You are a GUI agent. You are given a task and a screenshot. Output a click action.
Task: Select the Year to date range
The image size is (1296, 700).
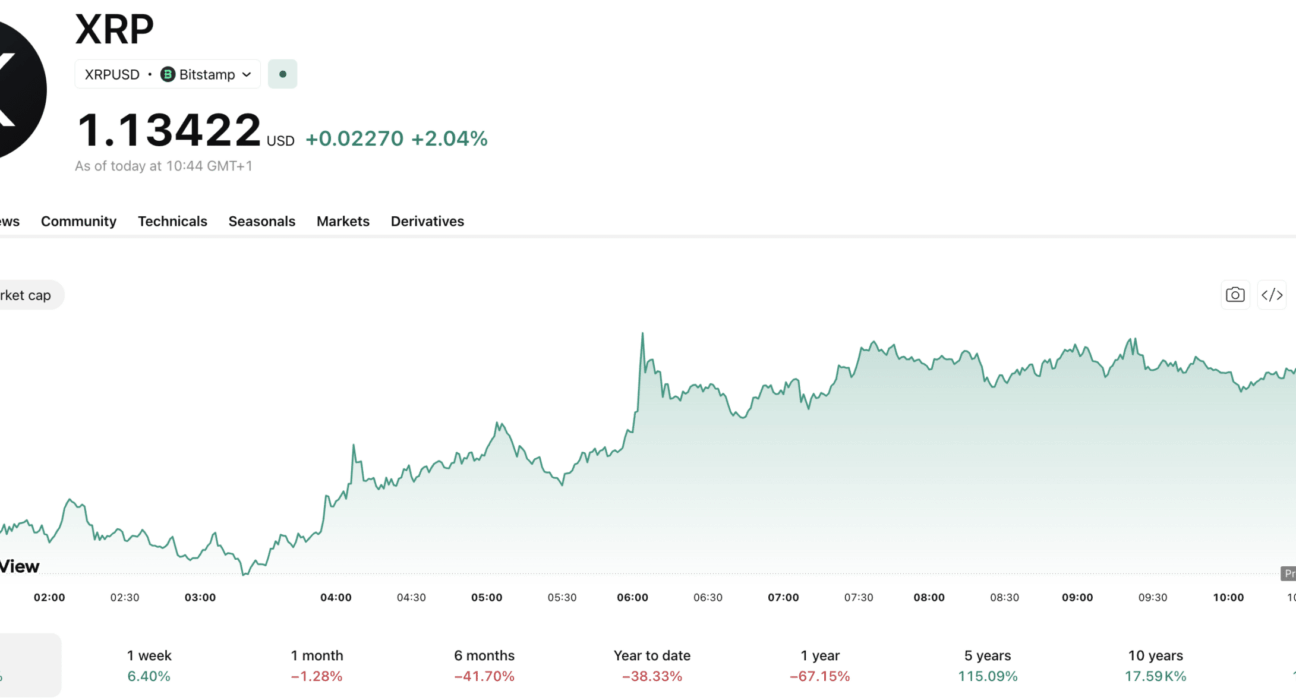tap(652, 666)
